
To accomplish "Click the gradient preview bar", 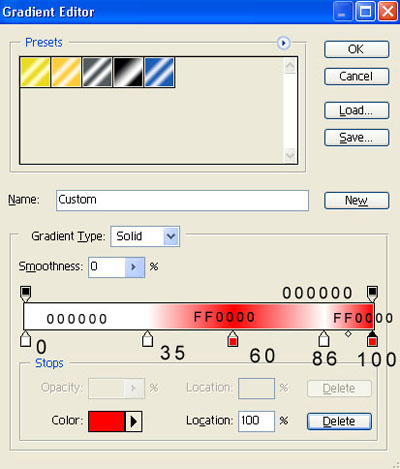I will click(199, 316).
